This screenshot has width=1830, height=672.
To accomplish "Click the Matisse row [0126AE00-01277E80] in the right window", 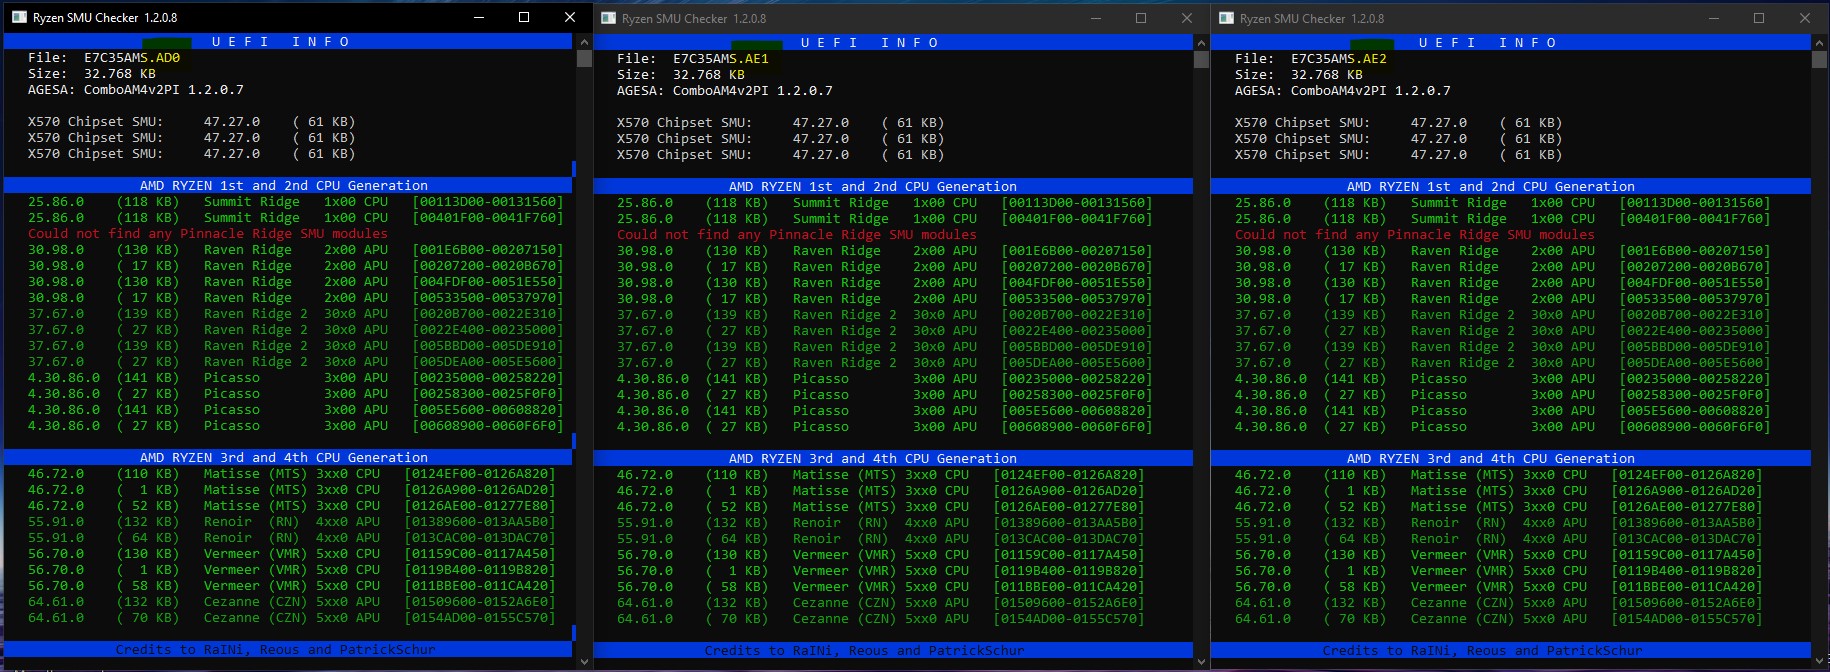I will (1499, 507).
